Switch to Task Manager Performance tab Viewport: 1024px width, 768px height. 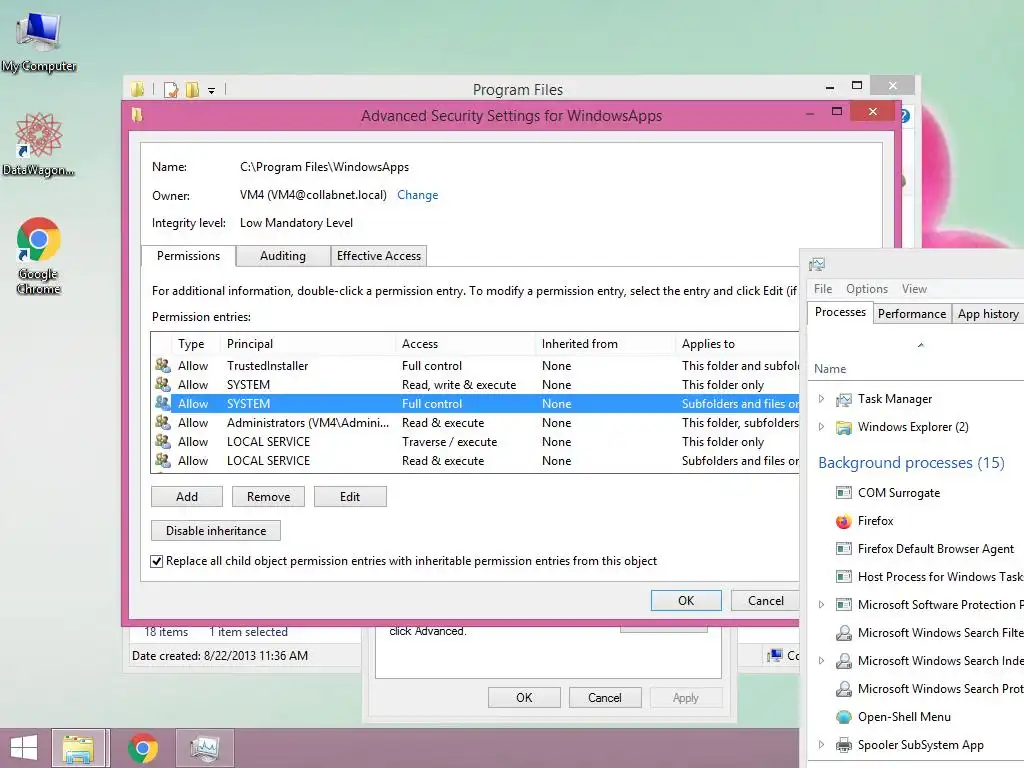[912, 314]
